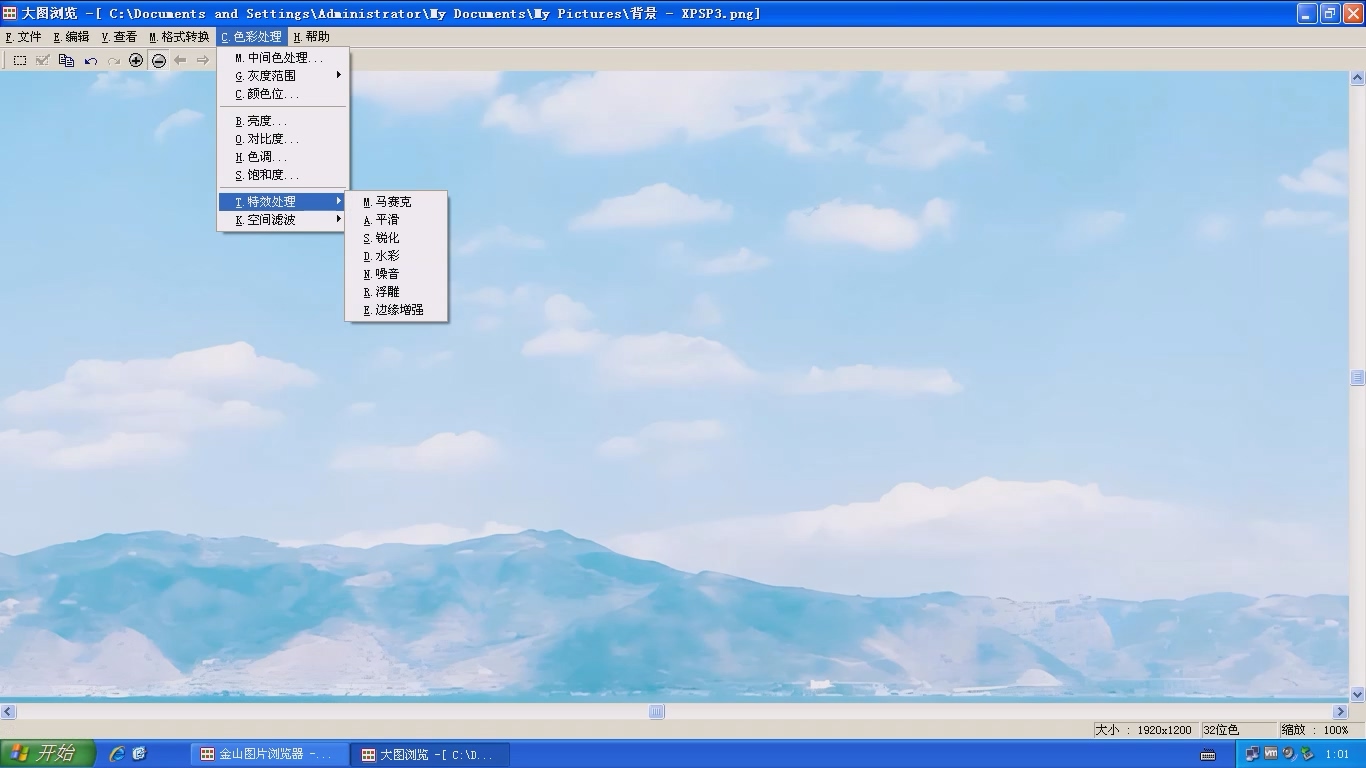Screen dimensions: 1366x768
Task: Open the 颜色位 dialog
Action: click(283, 94)
